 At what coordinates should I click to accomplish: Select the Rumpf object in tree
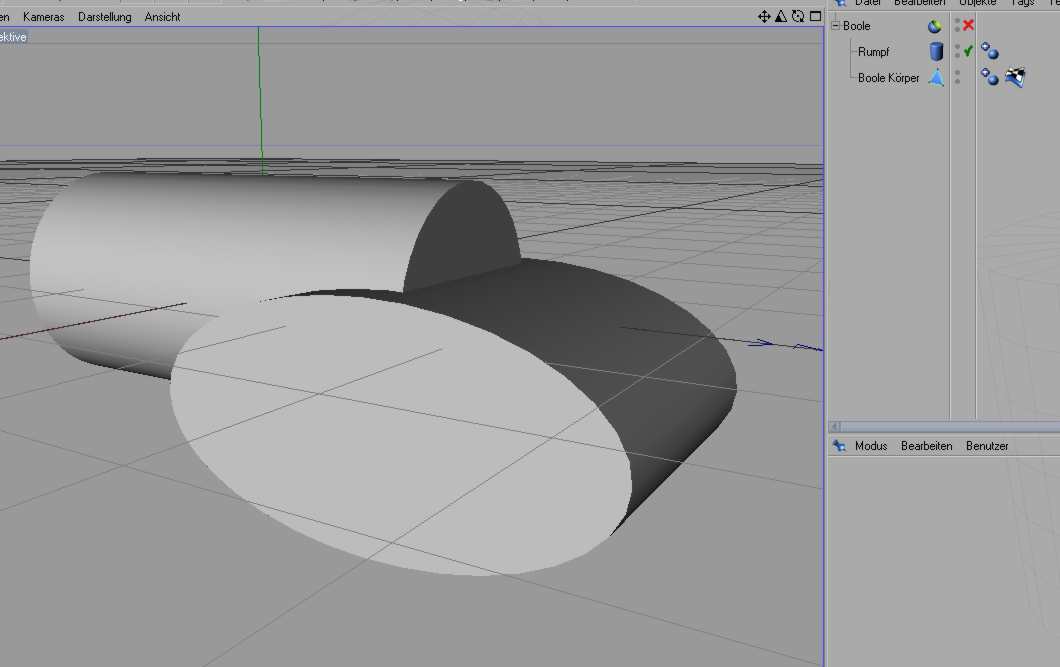(x=873, y=52)
